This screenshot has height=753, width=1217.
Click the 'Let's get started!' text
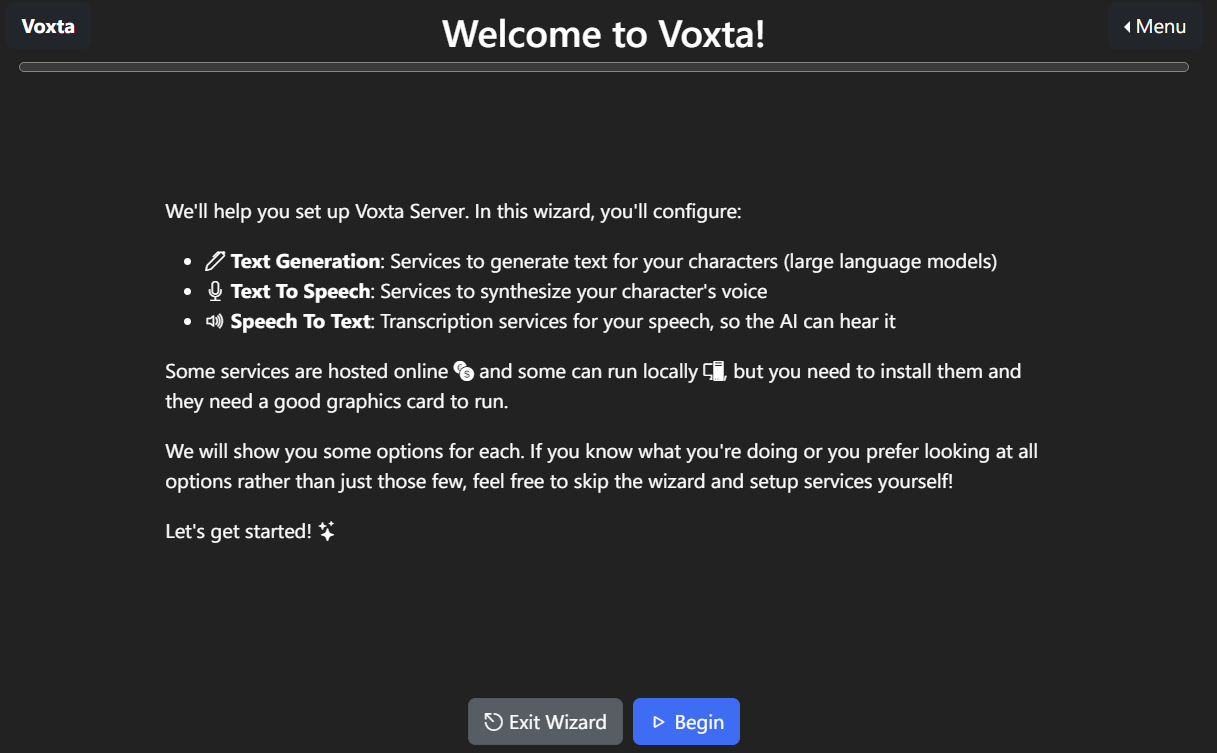tap(239, 532)
